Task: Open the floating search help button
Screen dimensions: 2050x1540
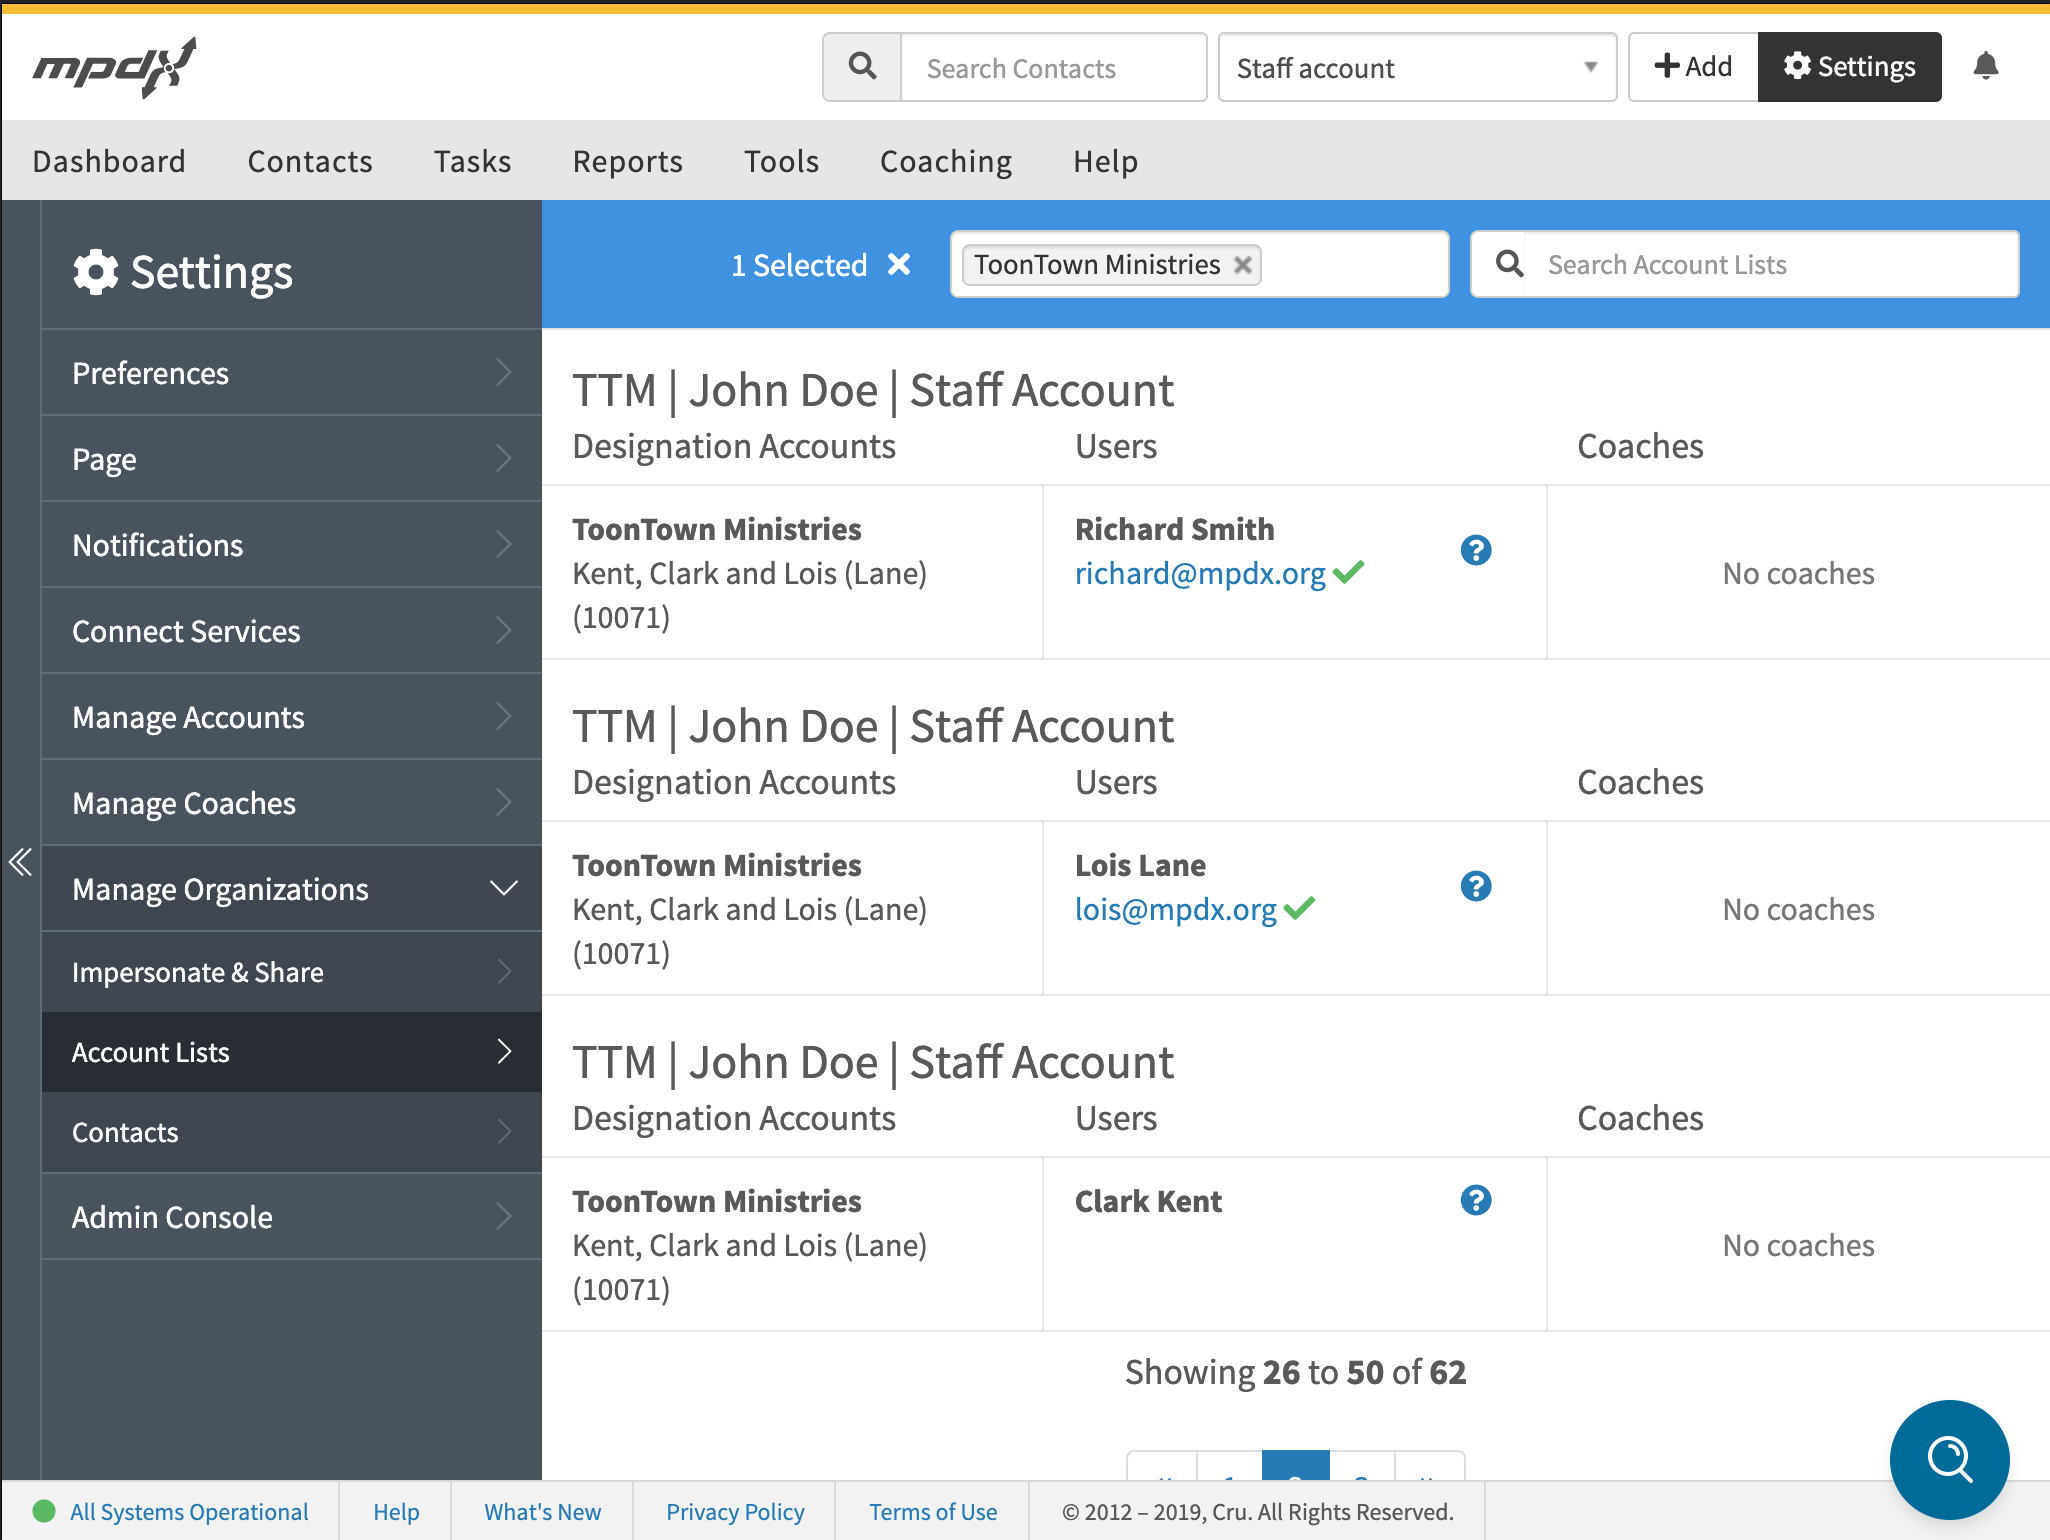Action: 1949,1459
